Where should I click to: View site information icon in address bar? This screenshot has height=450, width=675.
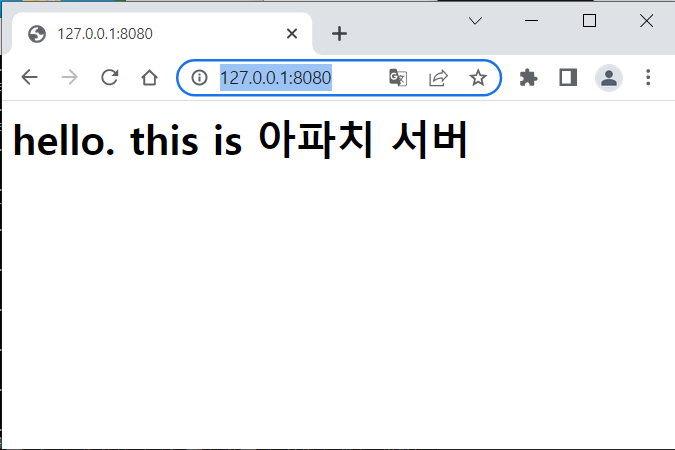pyautogui.click(x=199, y=78)
